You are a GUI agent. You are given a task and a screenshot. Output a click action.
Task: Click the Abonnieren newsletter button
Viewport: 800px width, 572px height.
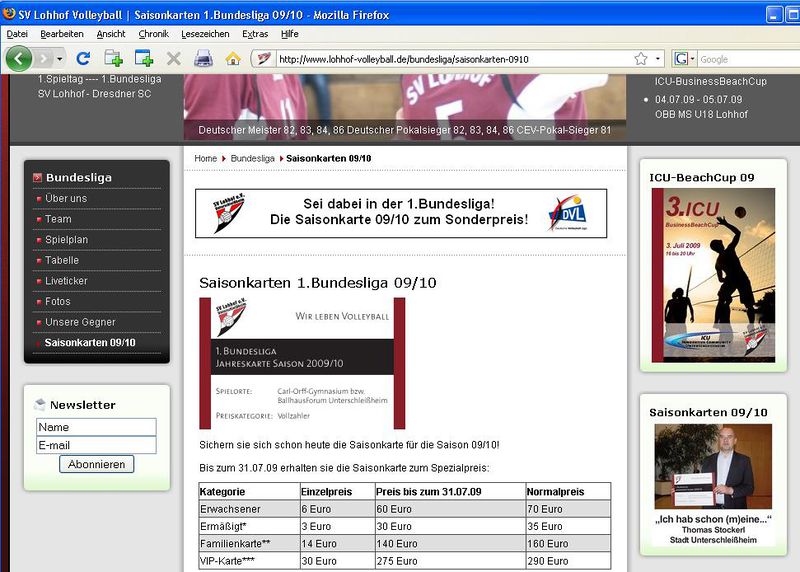[x=96, y=464]
